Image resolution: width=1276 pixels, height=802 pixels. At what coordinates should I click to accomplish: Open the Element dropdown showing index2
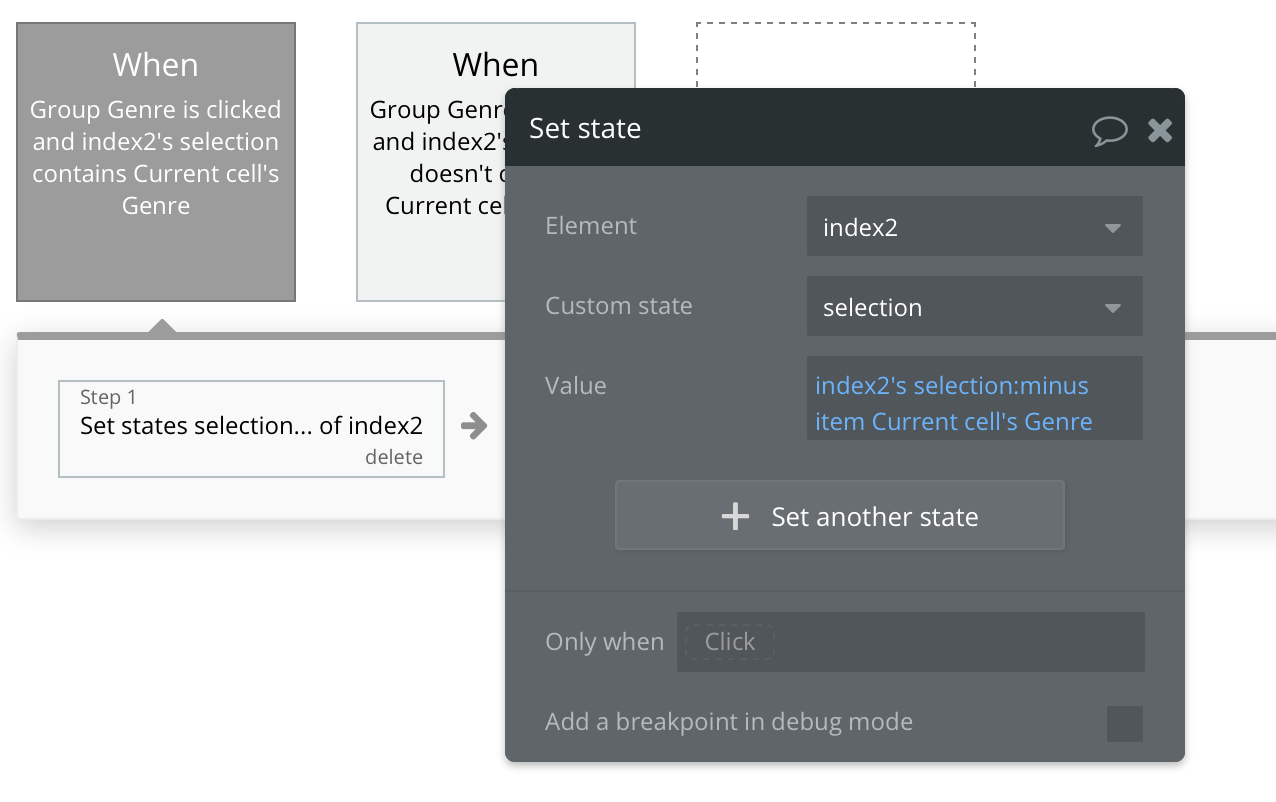tap(974, 227)
